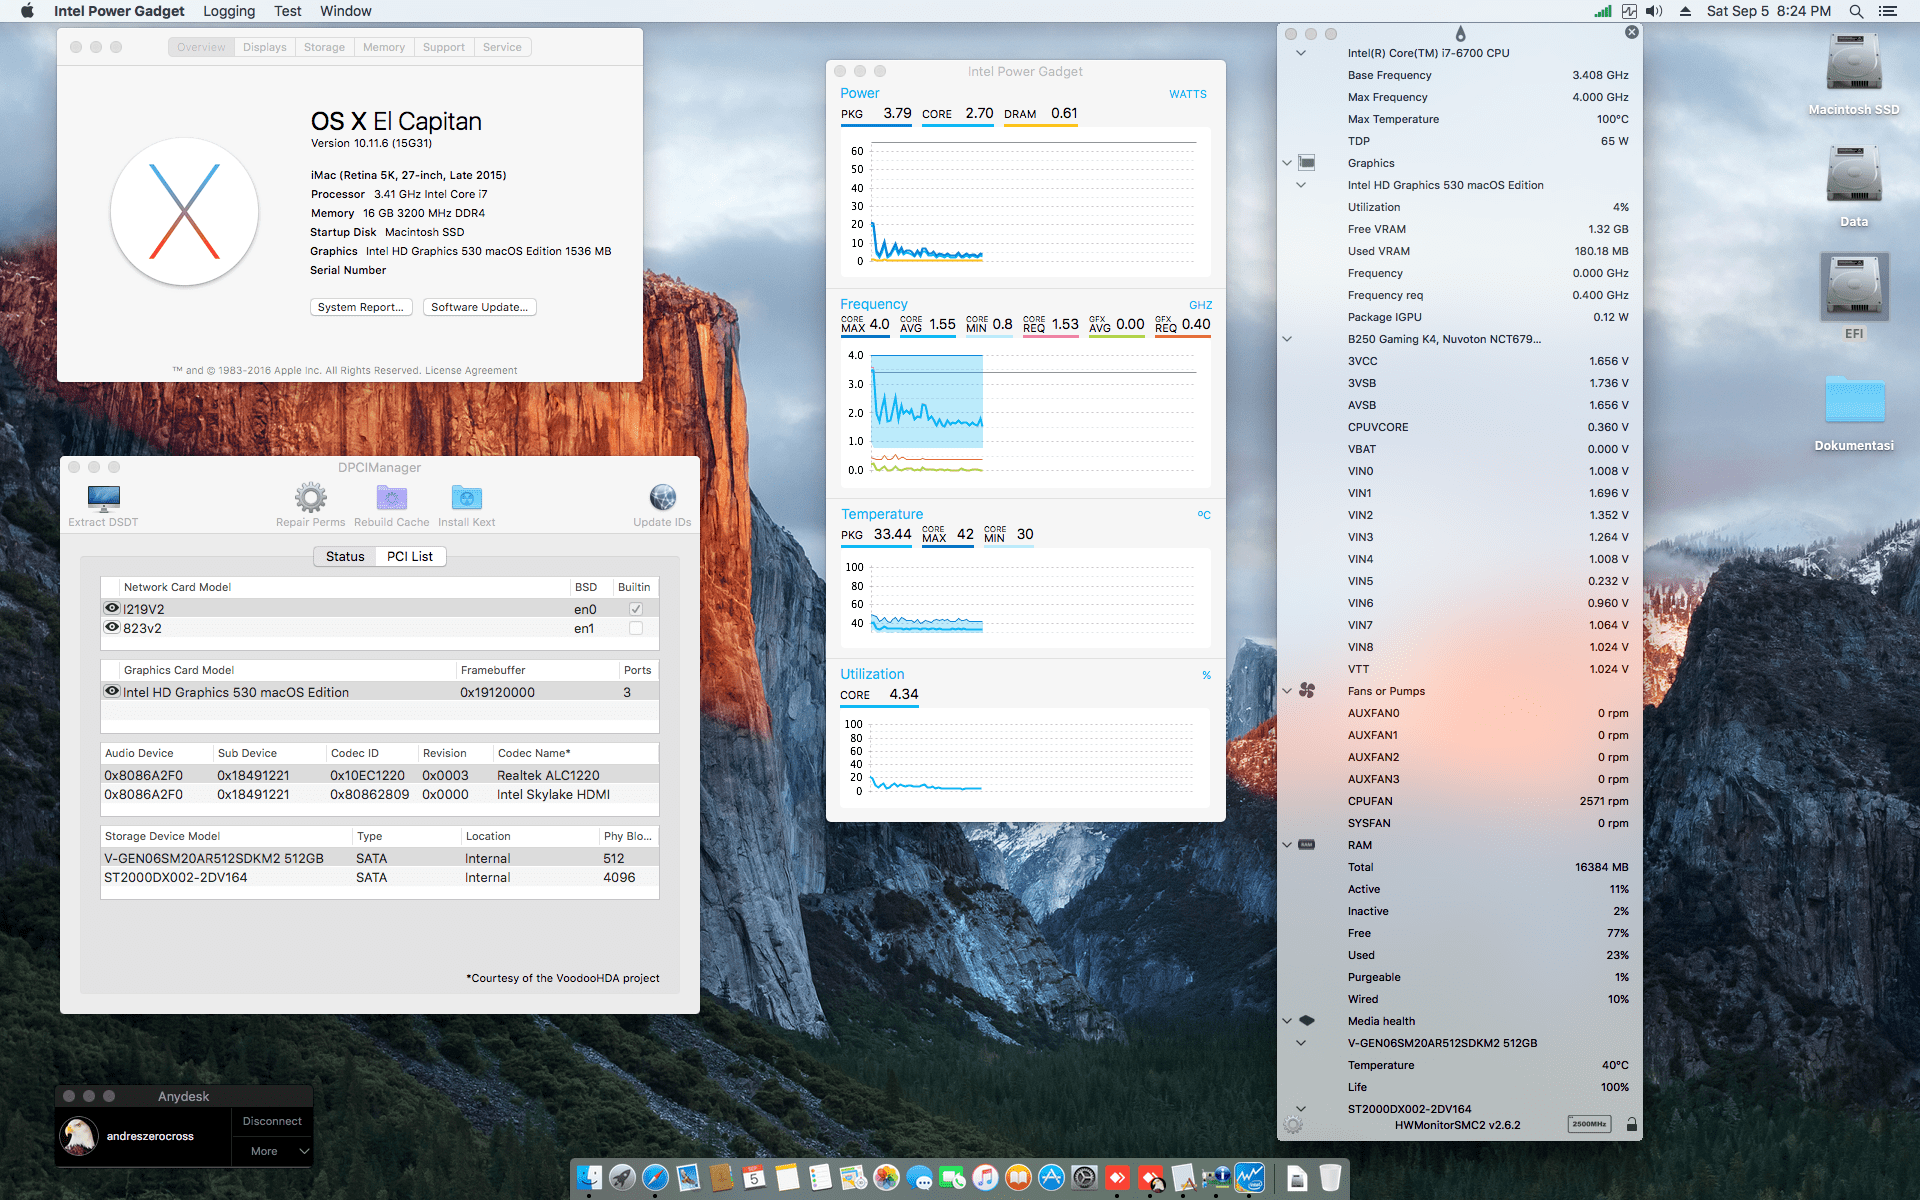Open the Test menu
This screenshot has height=1200, width=1920.
point(288,11)
